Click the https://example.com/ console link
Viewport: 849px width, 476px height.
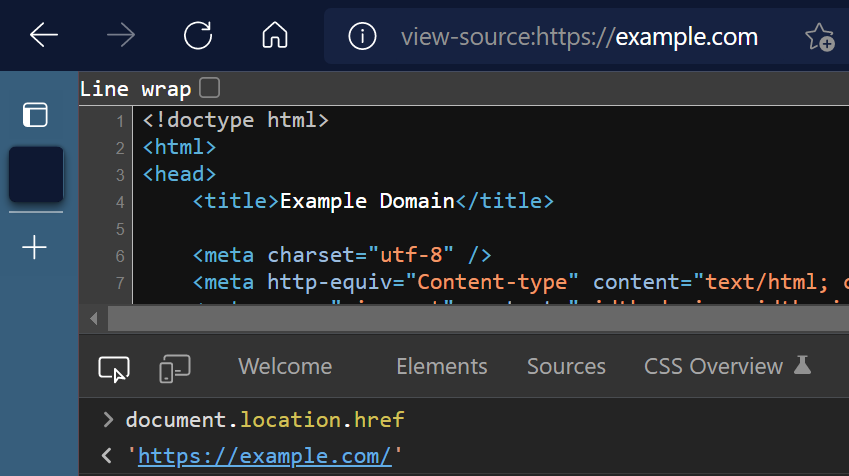click(265, 456)
